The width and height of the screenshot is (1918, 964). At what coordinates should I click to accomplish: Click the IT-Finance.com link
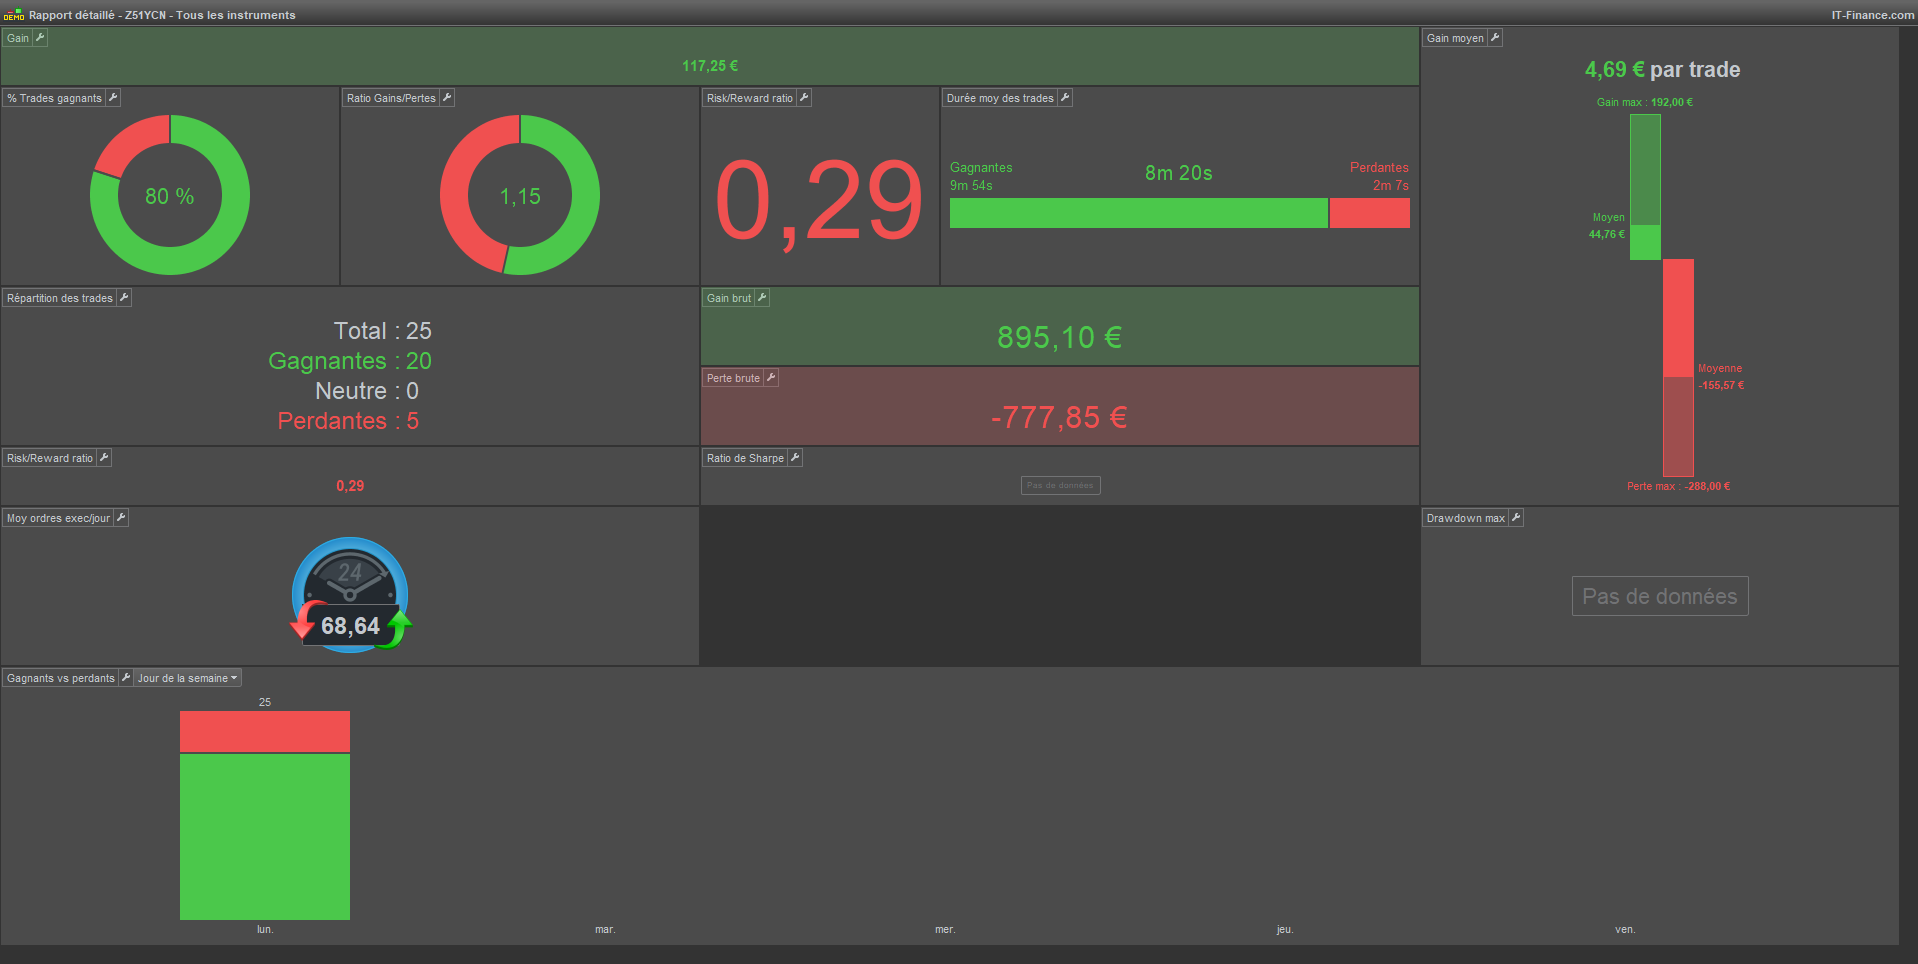pos(1872,15)
